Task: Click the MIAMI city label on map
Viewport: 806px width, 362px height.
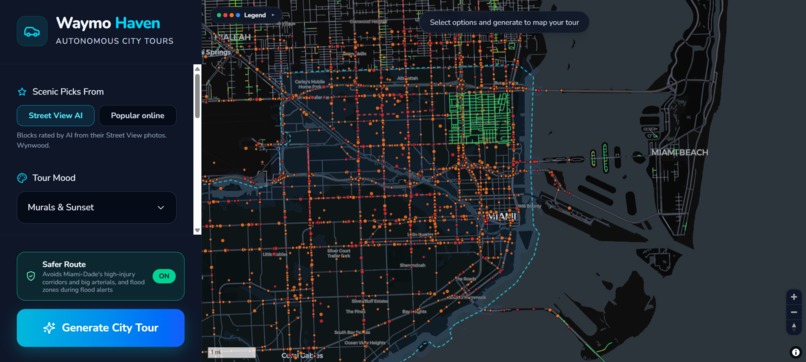Action: coord(502,217)
